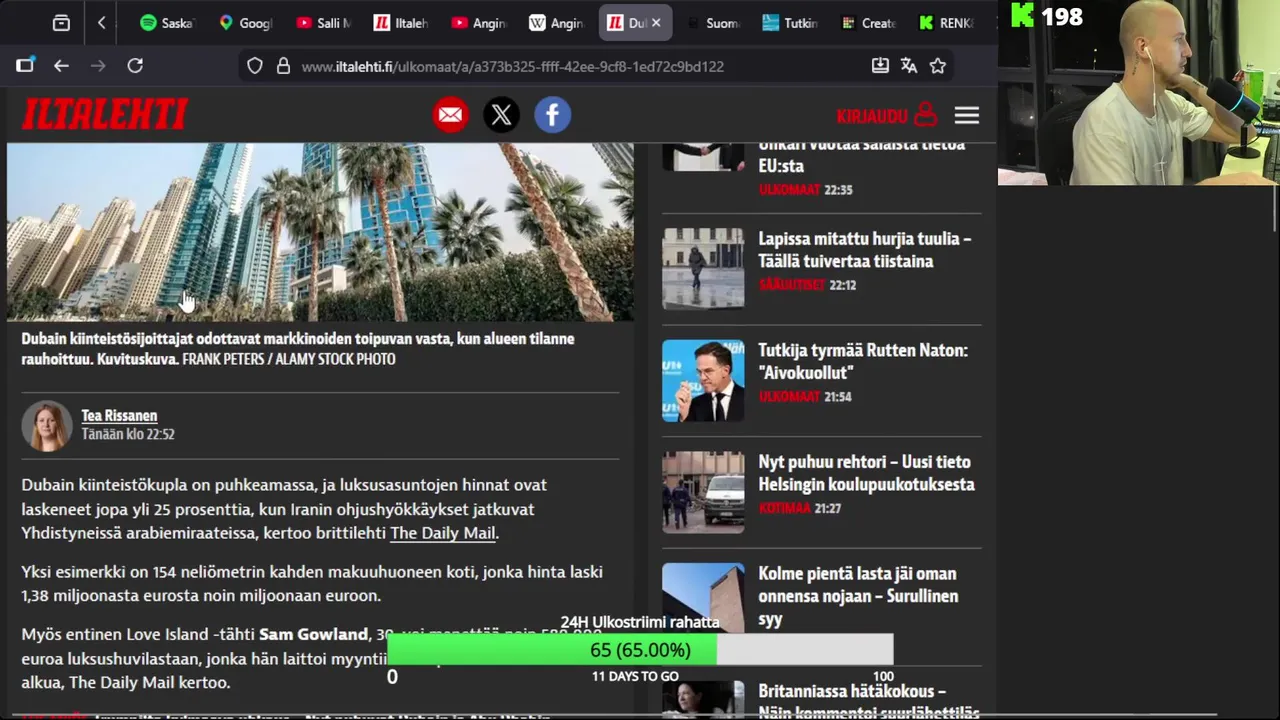Share the article by email icon
This screenshot has height=720, width=1280.
[x=451, y=115]
